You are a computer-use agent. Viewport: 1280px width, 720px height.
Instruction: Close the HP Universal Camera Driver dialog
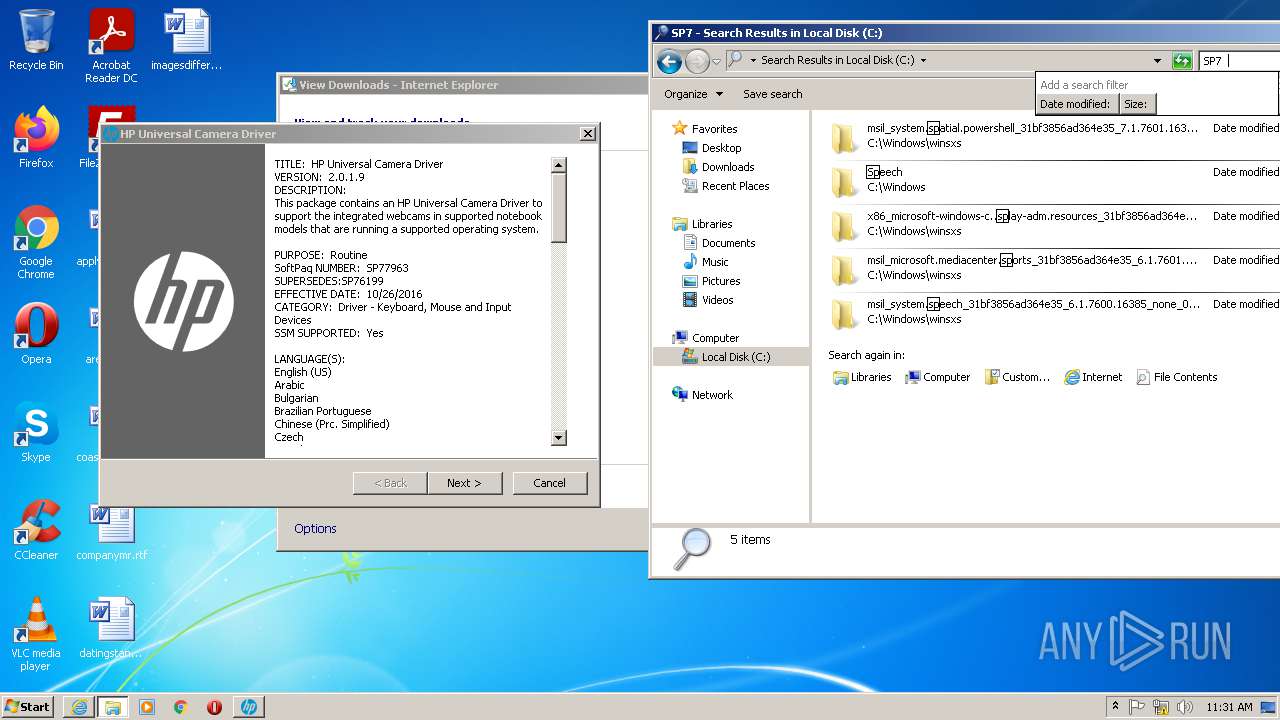coord(587,133)
